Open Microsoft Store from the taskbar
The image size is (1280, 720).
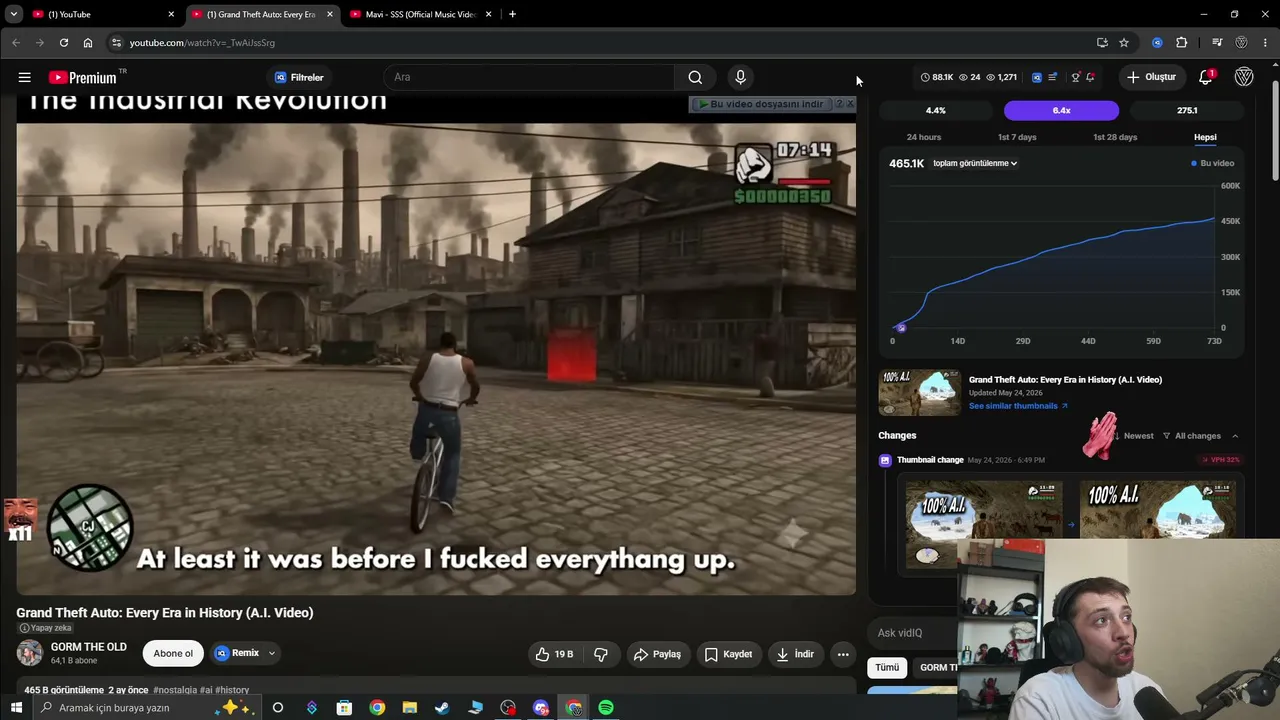[344, 708]
